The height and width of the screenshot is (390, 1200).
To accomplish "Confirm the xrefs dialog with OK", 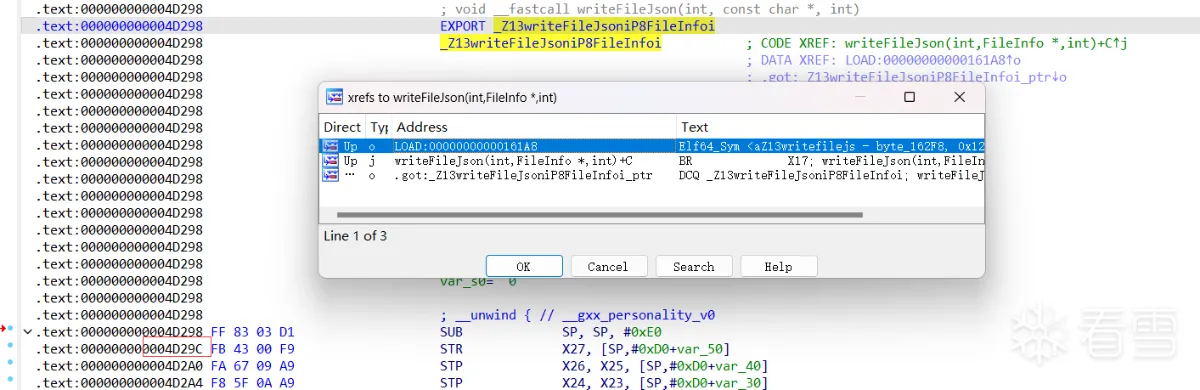I will point(524,267).
